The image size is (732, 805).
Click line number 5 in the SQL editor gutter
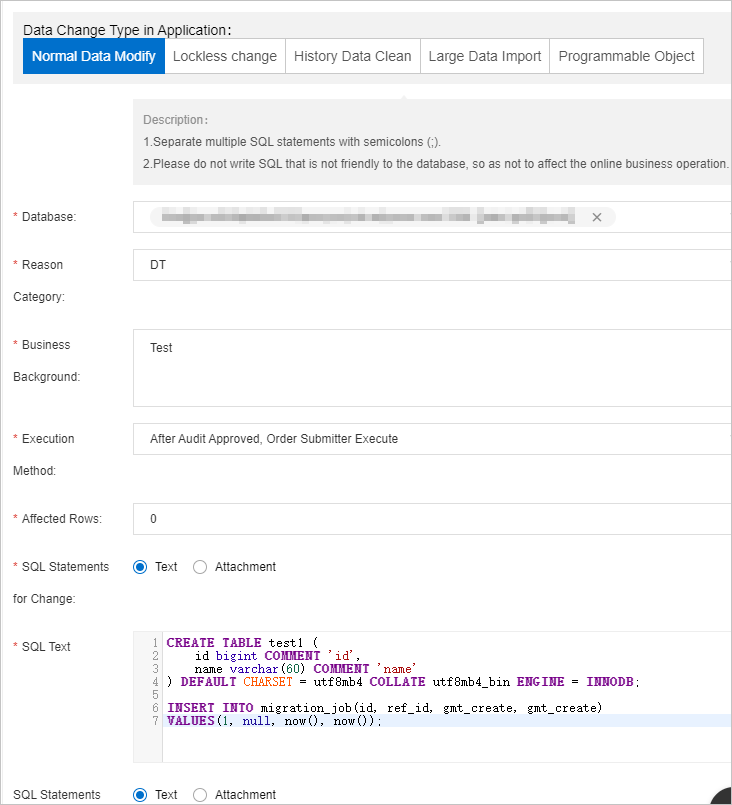click(x=155, y=695)
